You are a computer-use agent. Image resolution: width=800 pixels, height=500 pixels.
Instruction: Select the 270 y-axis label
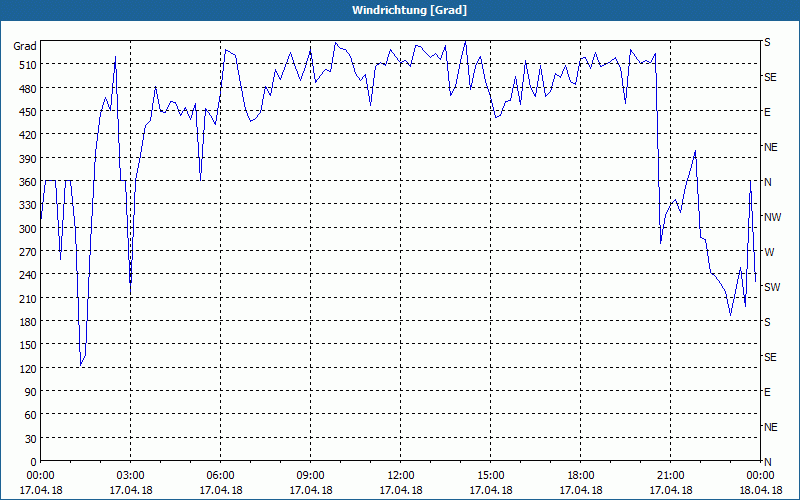click(28, 252)
